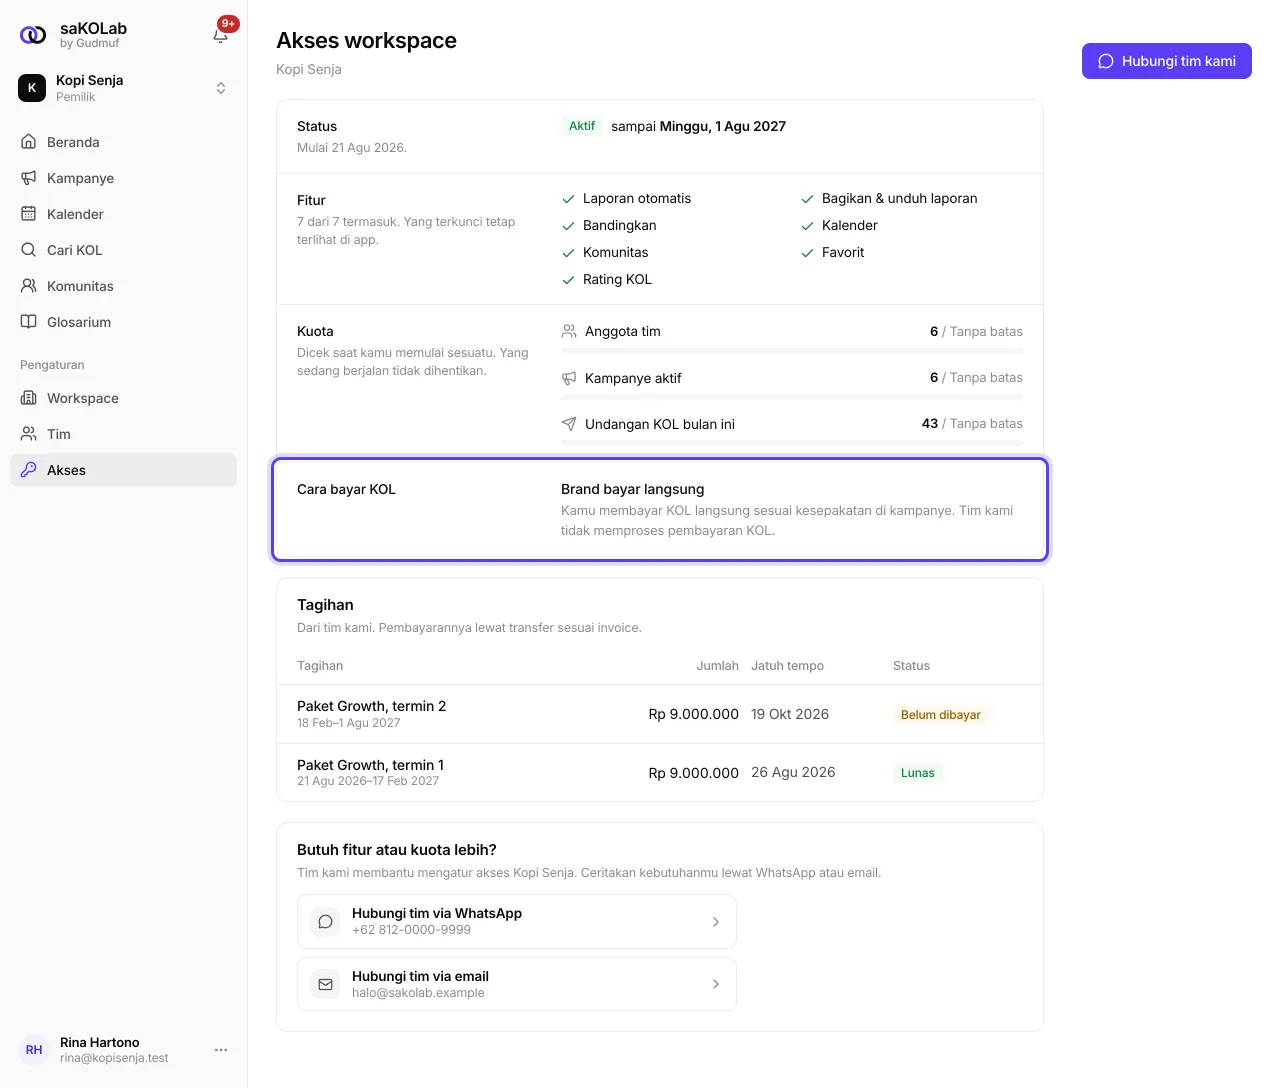This screenshot has width=1280, height=1088.
Task: Click the Anggota tim quota icon
Action: [x=569, y=331]
